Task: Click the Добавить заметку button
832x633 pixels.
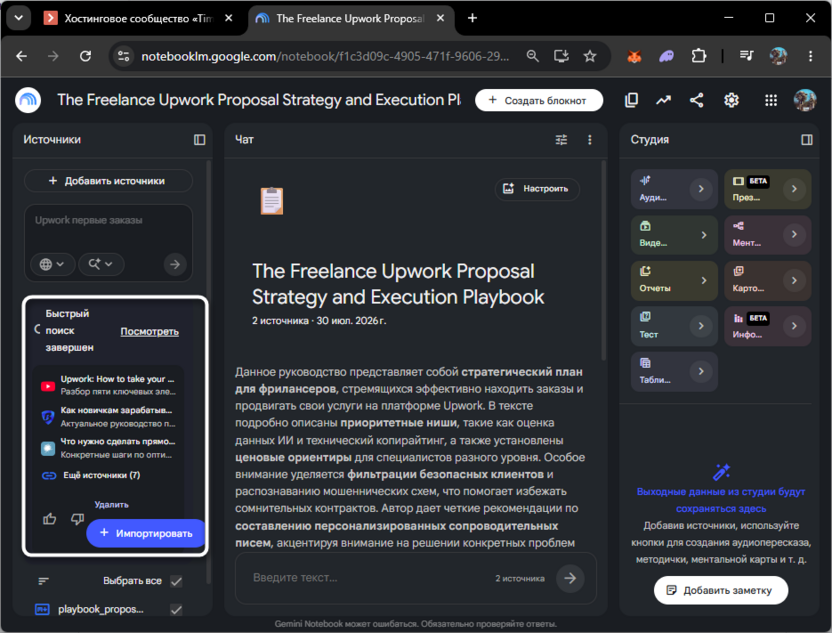Action: (x=721, y=590)
